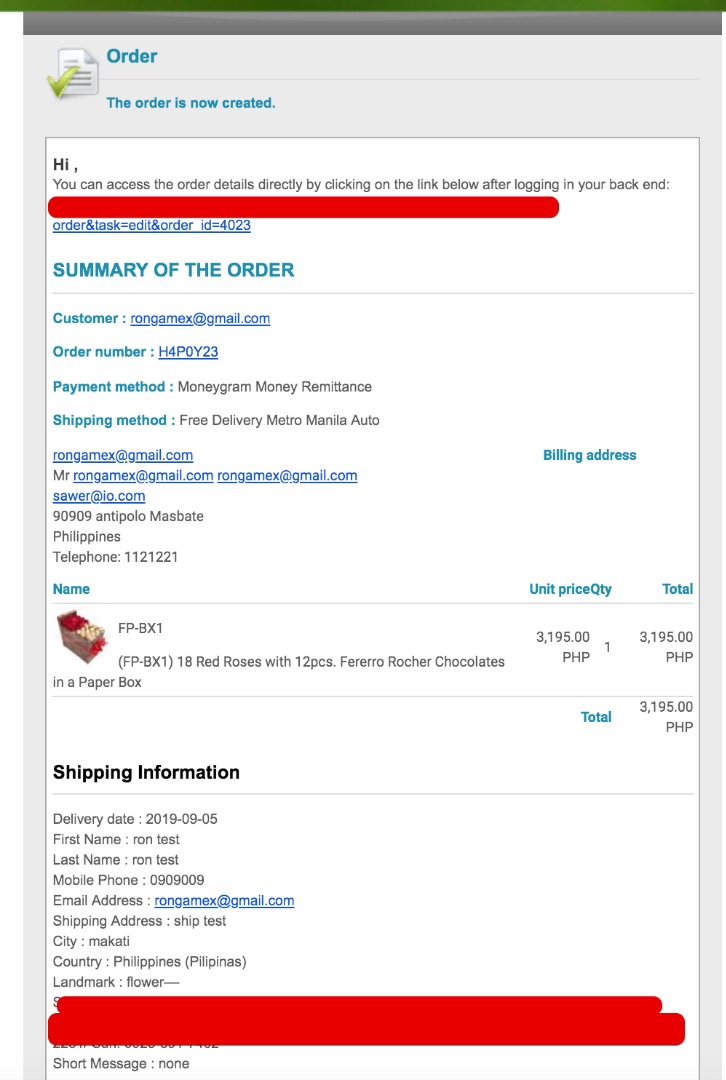The image size is (726, 1080).
Task: Open the Customer email link rongamex@gmail.com
Action: (200, 319)
